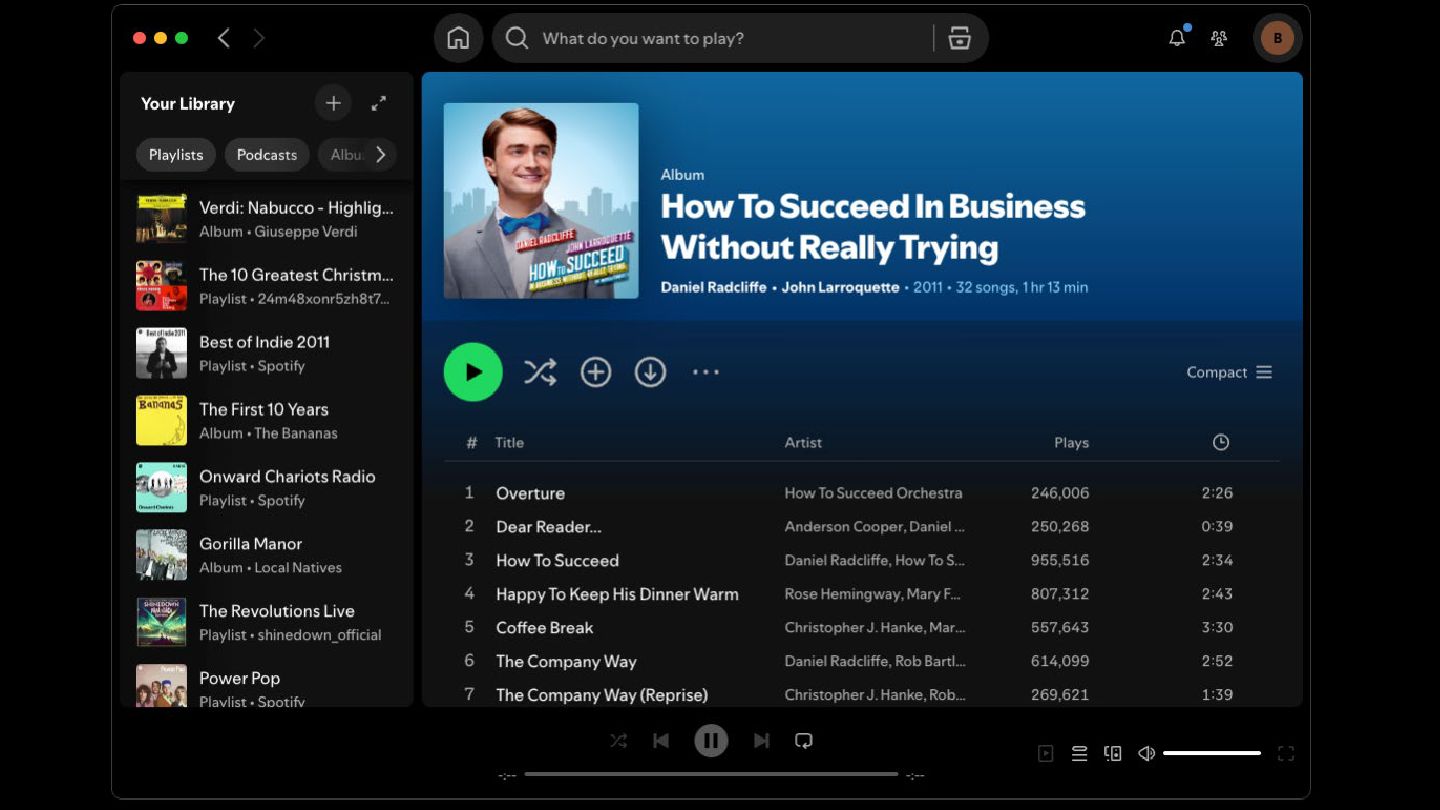Save album to Your Library

point(596,372)
